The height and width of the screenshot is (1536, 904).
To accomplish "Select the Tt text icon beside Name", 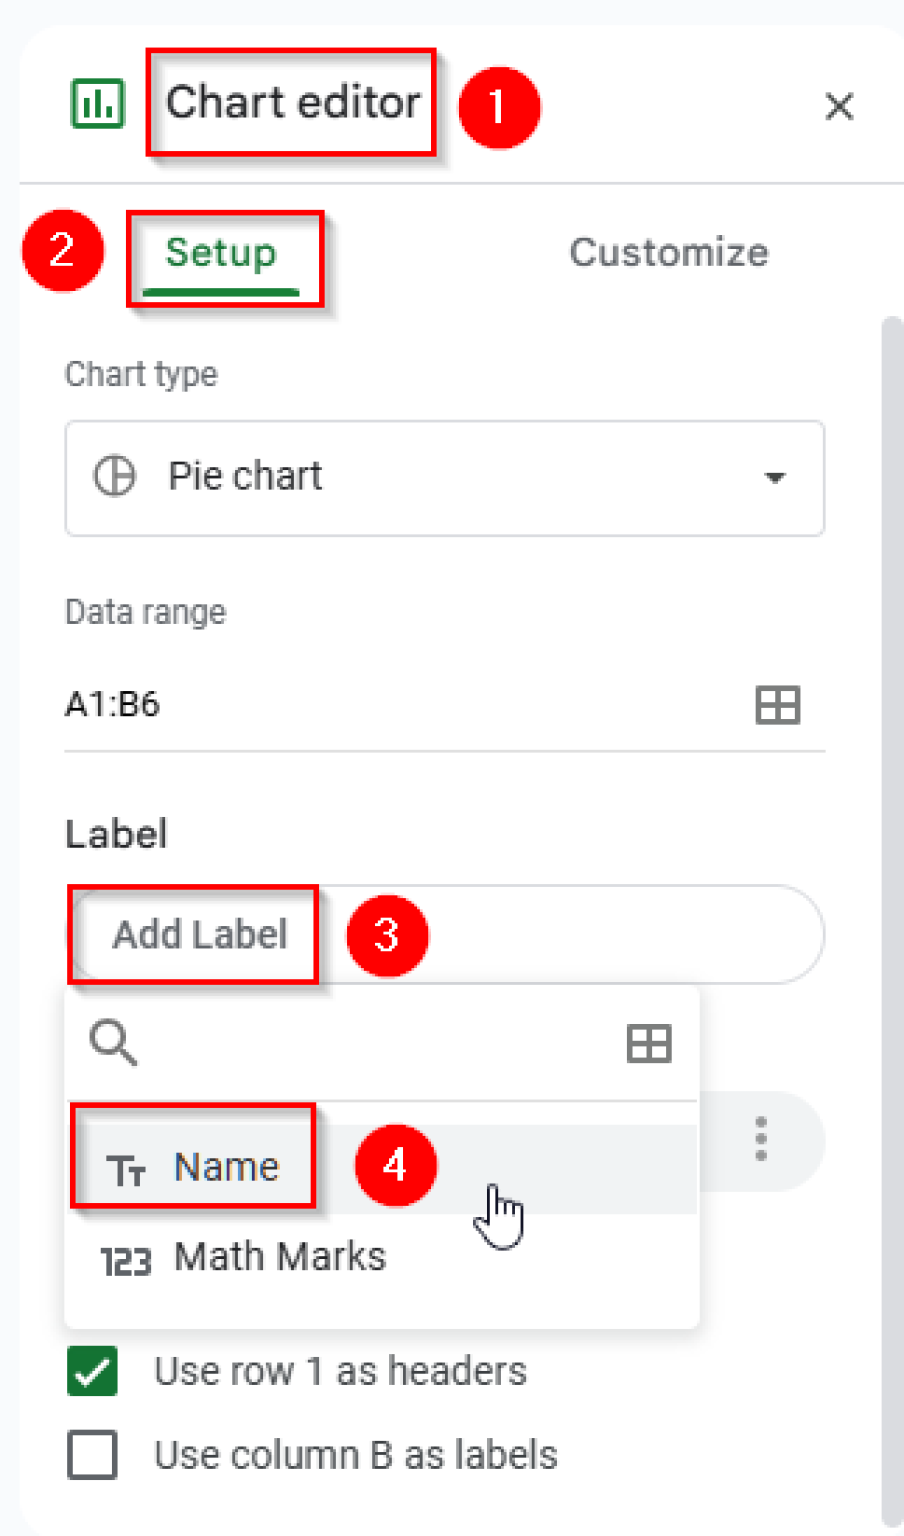I will click(x=126, y=1166).
